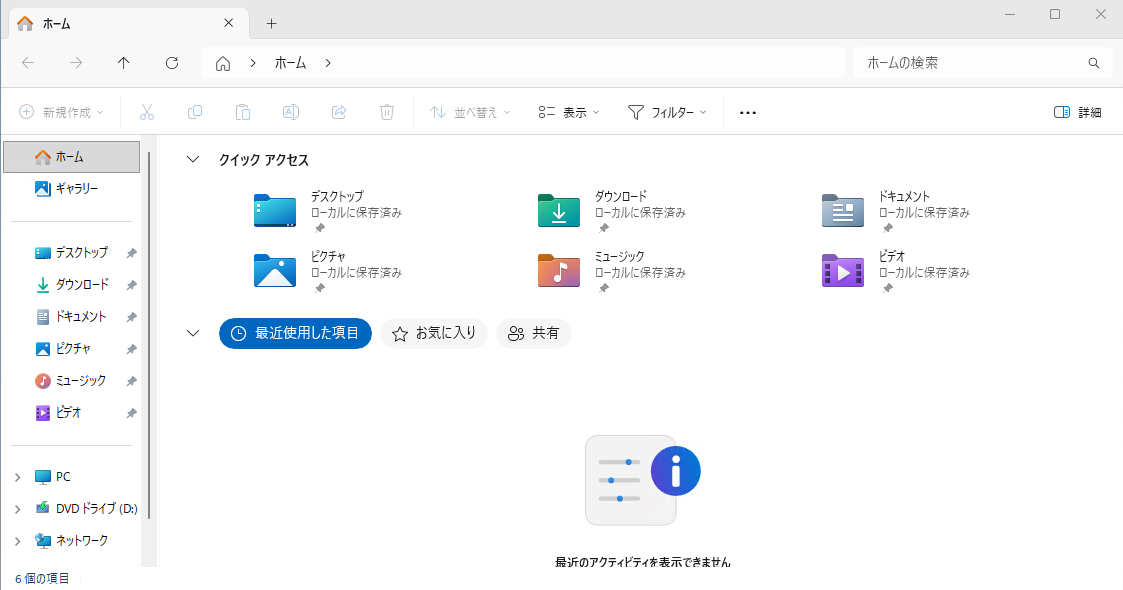Open the 並べ替え sort dropdown
The image size is (1123, 590).
click(470, 112)
